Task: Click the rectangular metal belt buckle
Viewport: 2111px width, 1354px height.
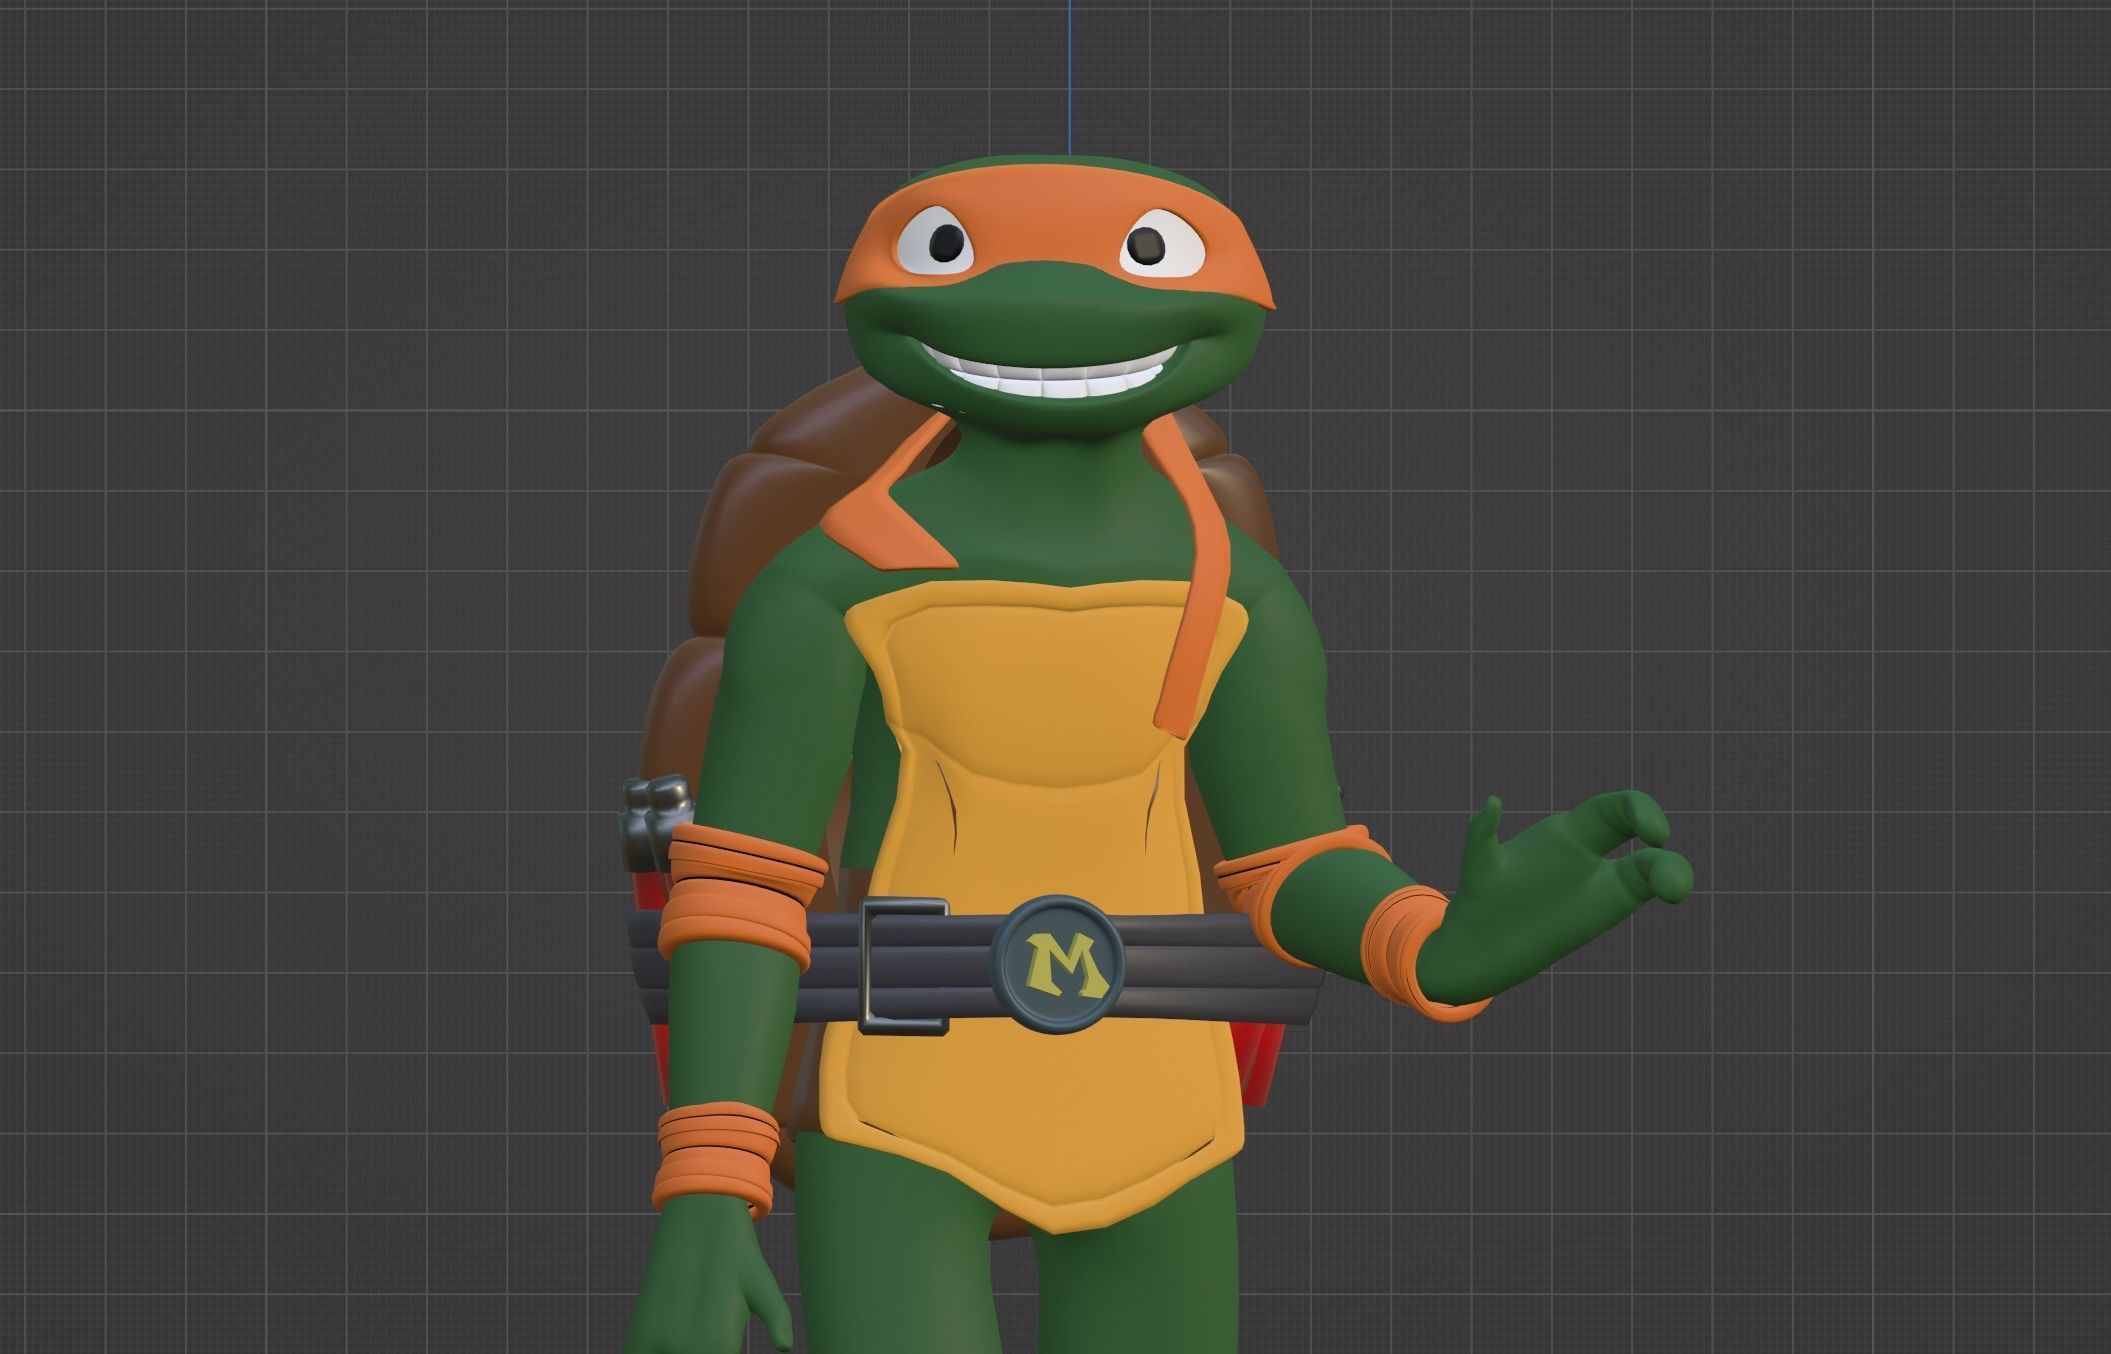Action: pyautogui.click(x=903, y=965)
